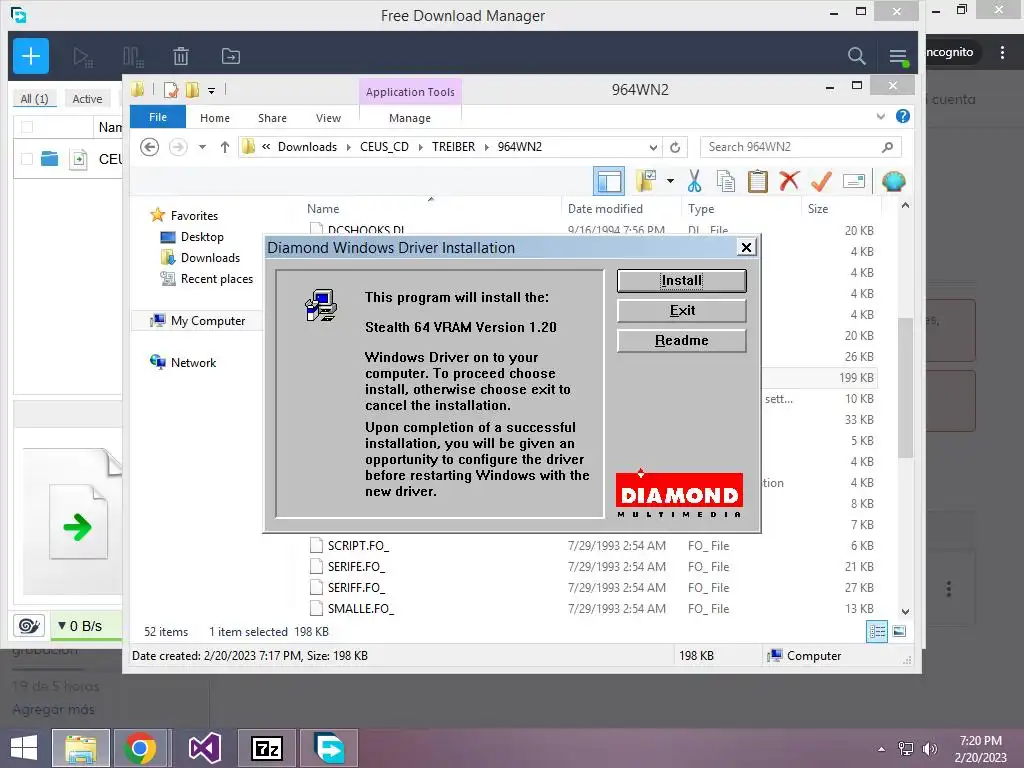Click the teal shell icon in Explorer toolbar

[893, 181]
